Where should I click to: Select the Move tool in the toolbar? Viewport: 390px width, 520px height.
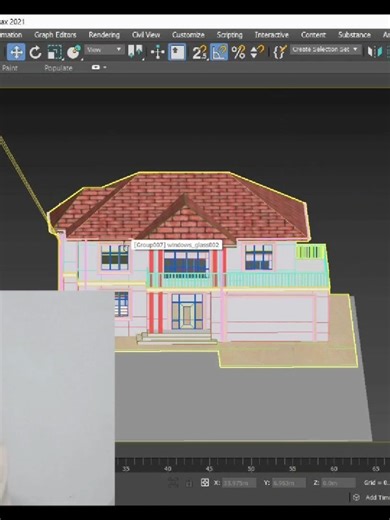pos(16,52)
